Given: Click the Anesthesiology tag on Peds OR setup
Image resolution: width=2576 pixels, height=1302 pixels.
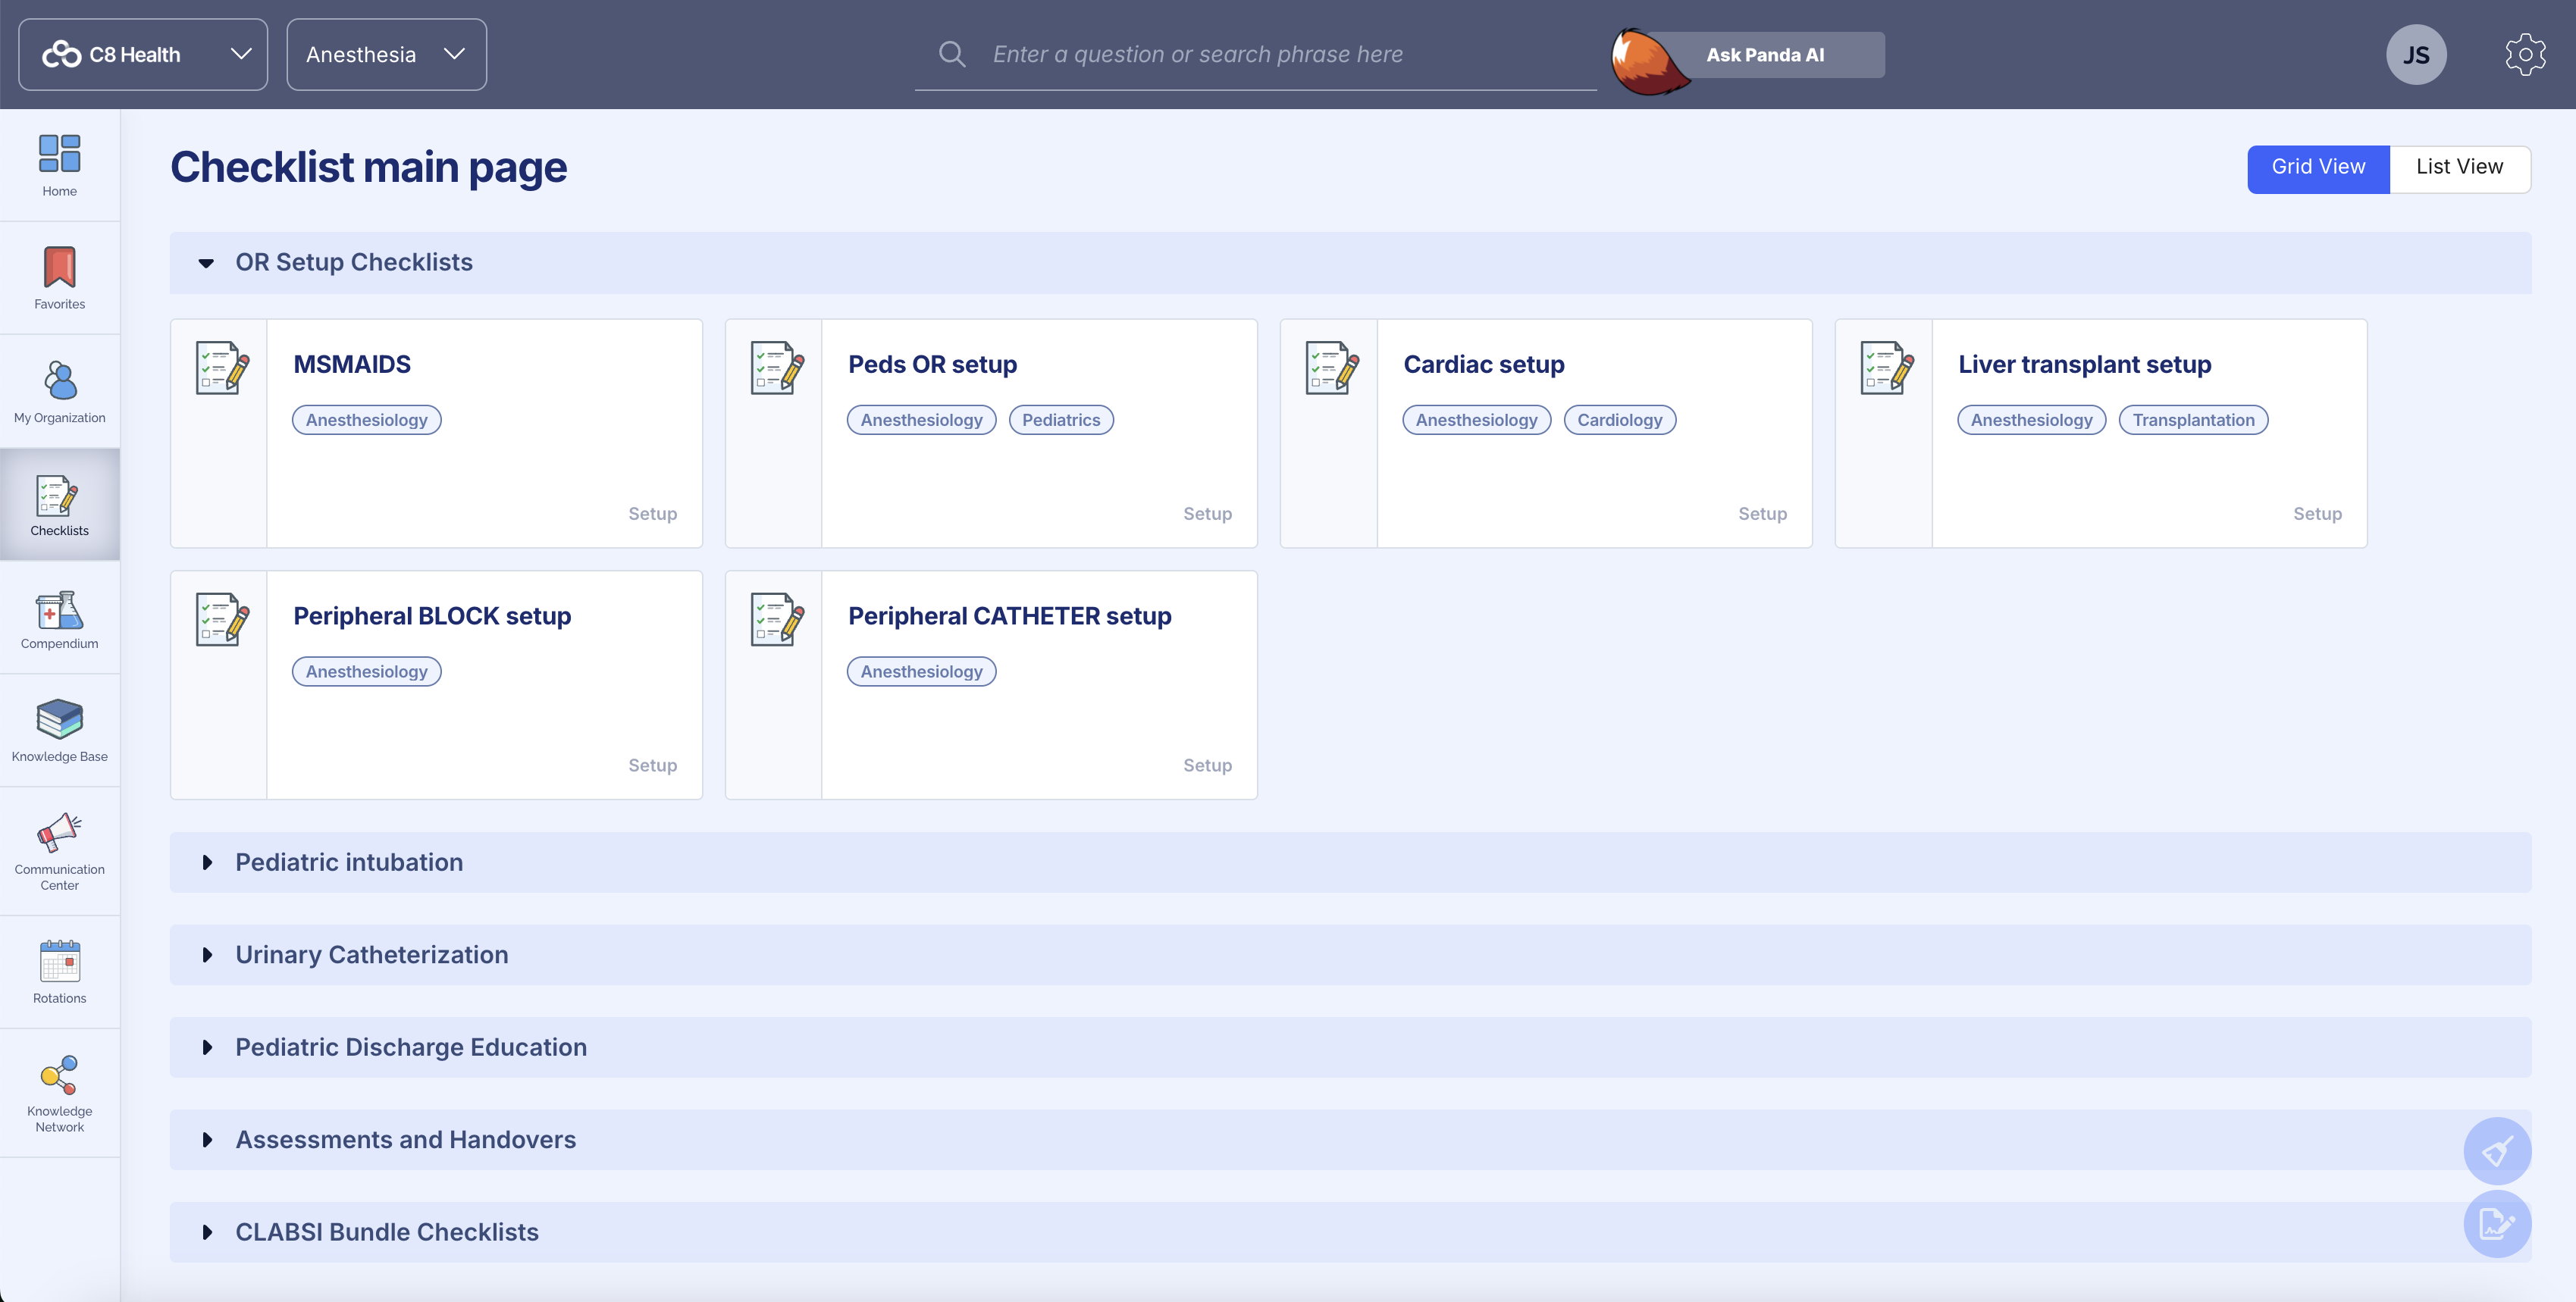Looking at the screenshot, I should (921, 420).
